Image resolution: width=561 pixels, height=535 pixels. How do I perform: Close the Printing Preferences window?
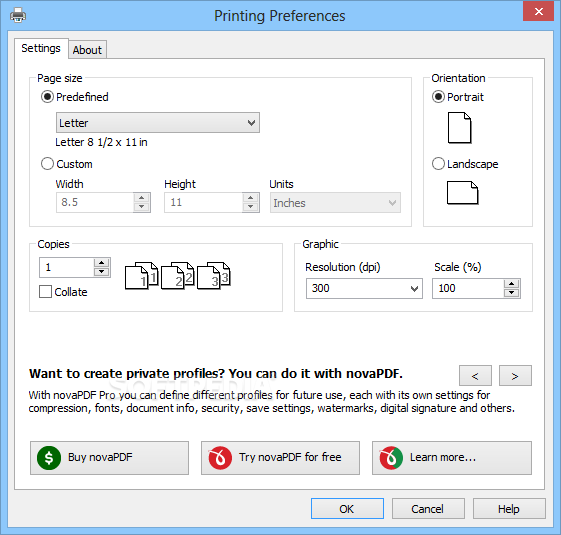click(x=538, y=11)
